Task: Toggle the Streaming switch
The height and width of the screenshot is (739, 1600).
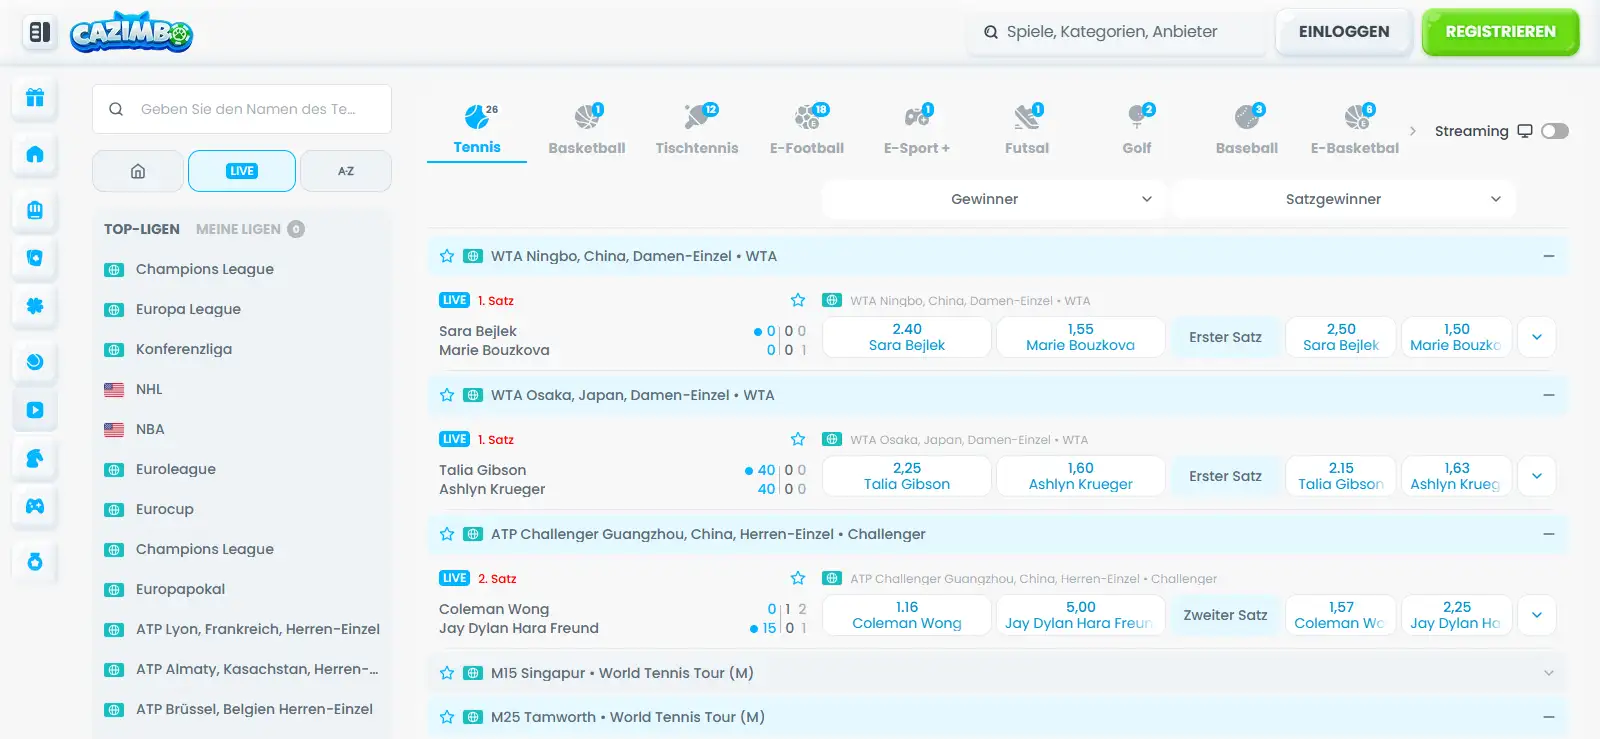Action: [1555, 131]
